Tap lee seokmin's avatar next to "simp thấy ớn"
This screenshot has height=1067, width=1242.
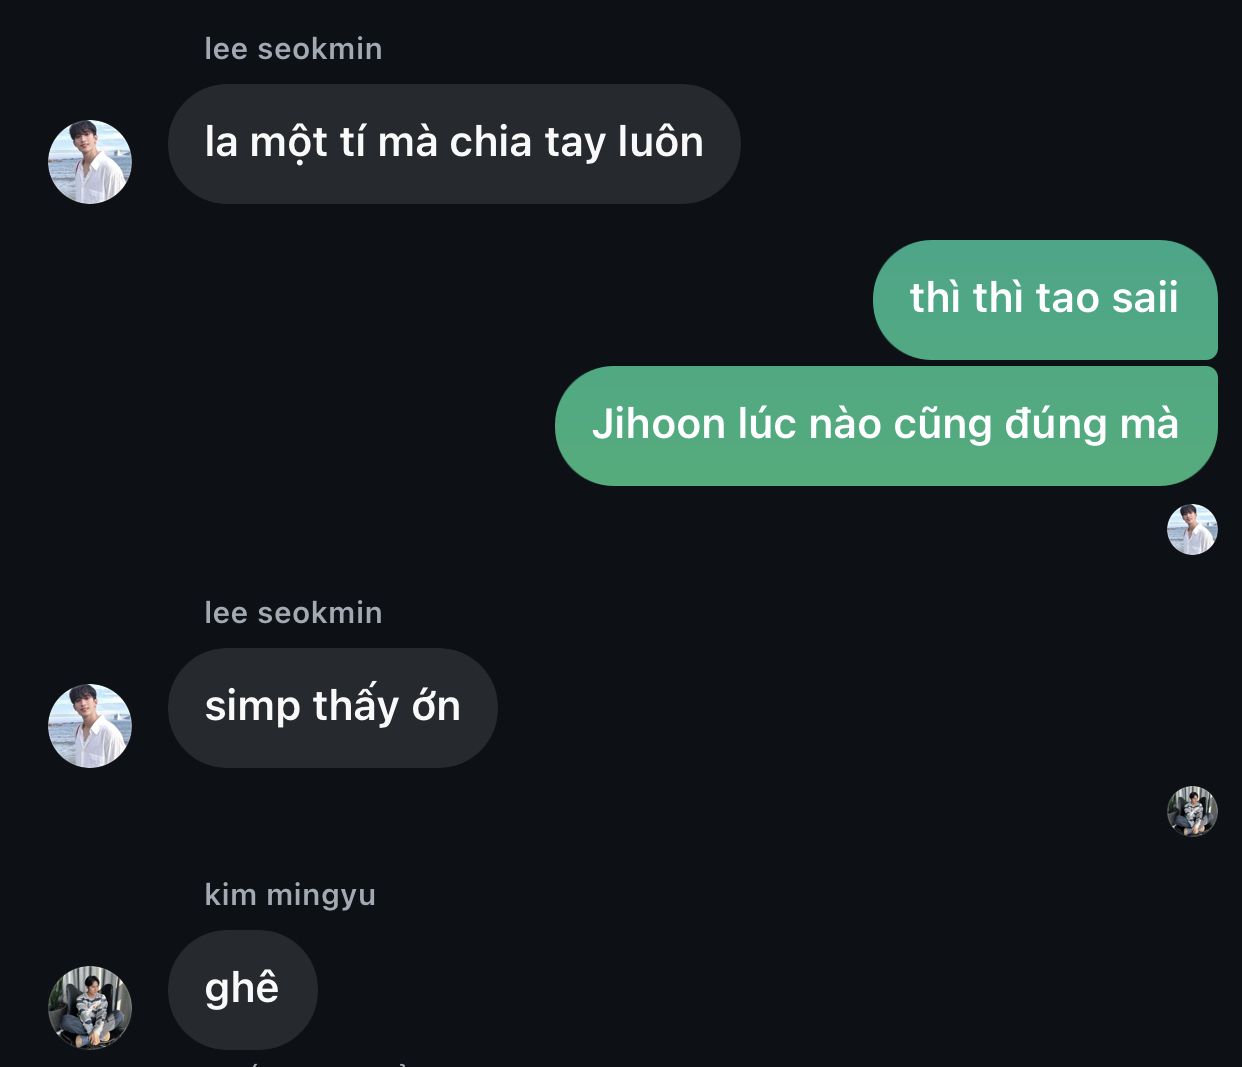coord(90,726)
